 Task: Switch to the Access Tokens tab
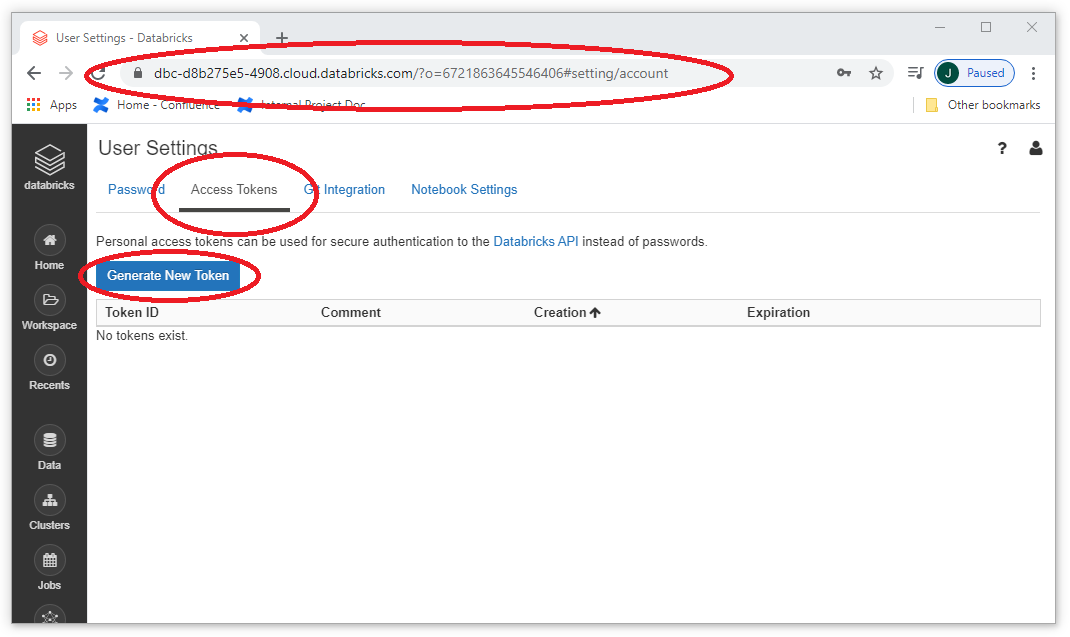234,190
